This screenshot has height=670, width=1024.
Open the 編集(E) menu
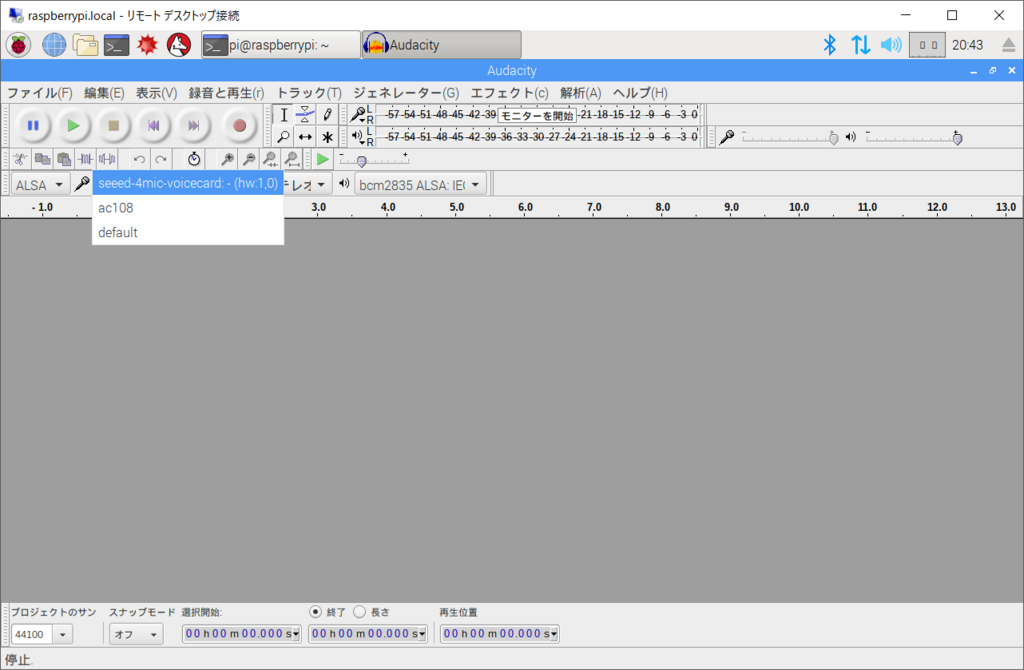click(x=104, y=93)
